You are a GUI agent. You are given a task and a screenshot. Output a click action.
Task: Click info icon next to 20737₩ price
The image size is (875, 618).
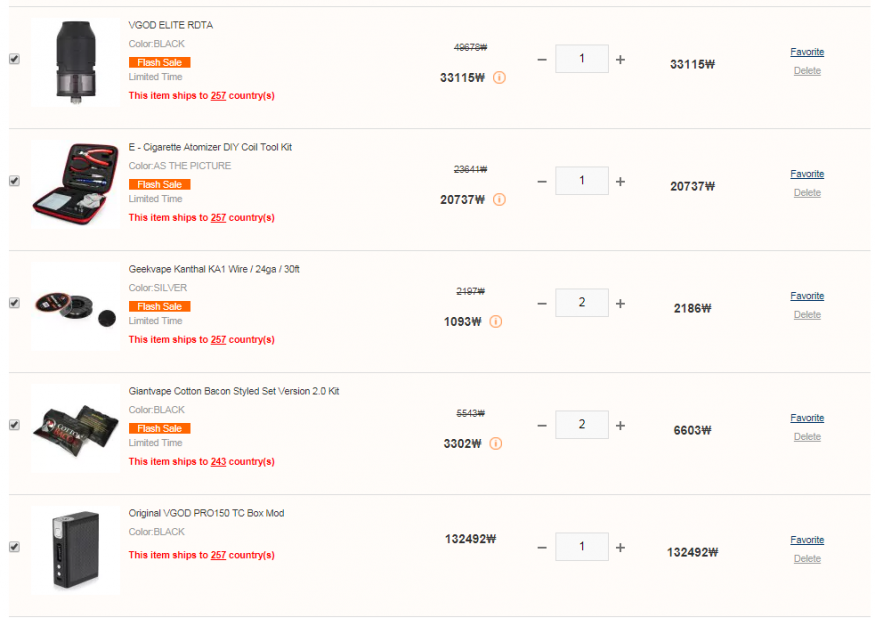[x=499, y=199]
